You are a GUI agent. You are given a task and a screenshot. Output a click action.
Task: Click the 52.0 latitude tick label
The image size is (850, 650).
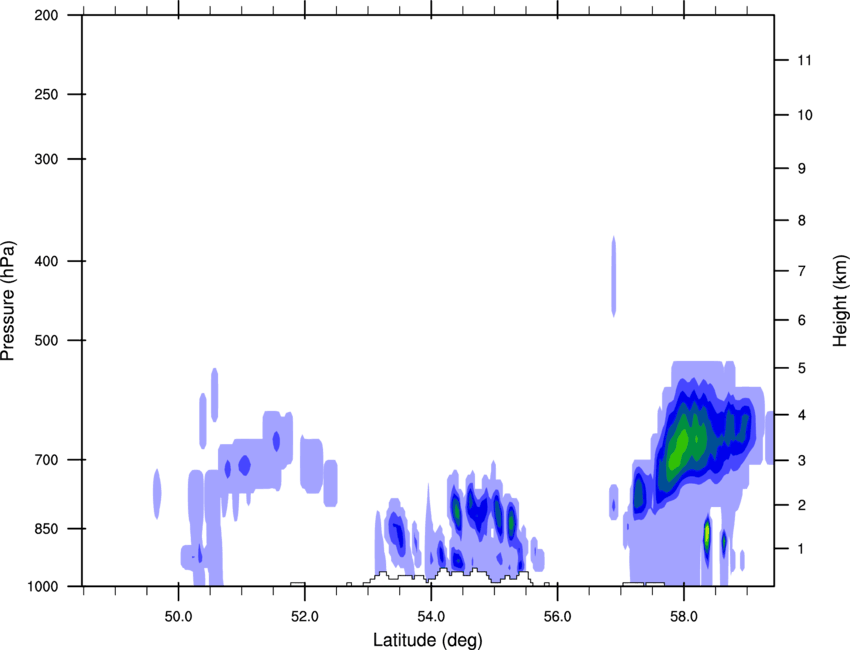pyautogui.click(x=305, y=617)
